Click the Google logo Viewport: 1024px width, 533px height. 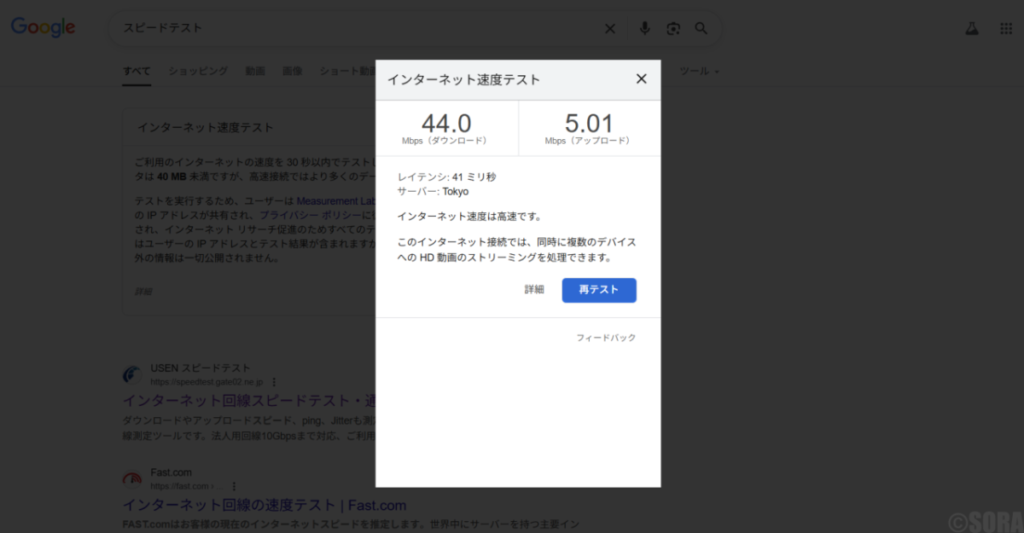[43, 27]
